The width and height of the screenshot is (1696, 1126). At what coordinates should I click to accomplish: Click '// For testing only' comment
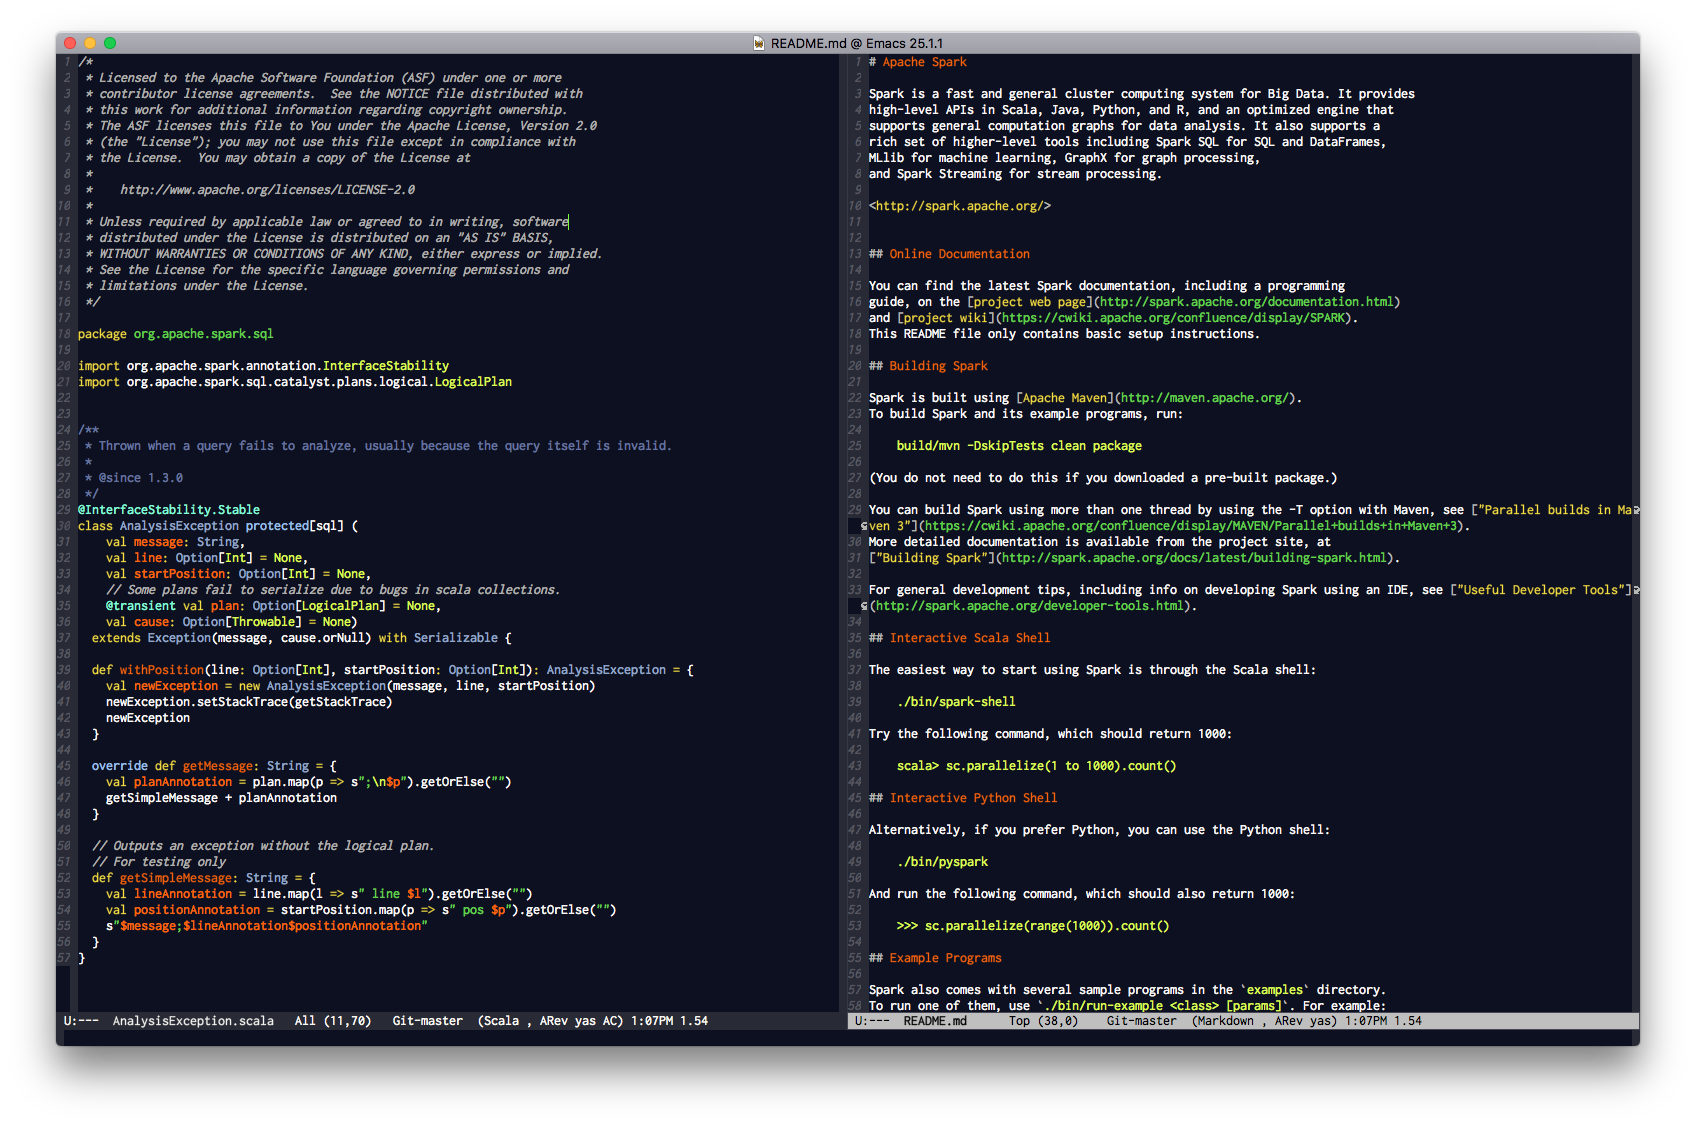click(159, 862)
